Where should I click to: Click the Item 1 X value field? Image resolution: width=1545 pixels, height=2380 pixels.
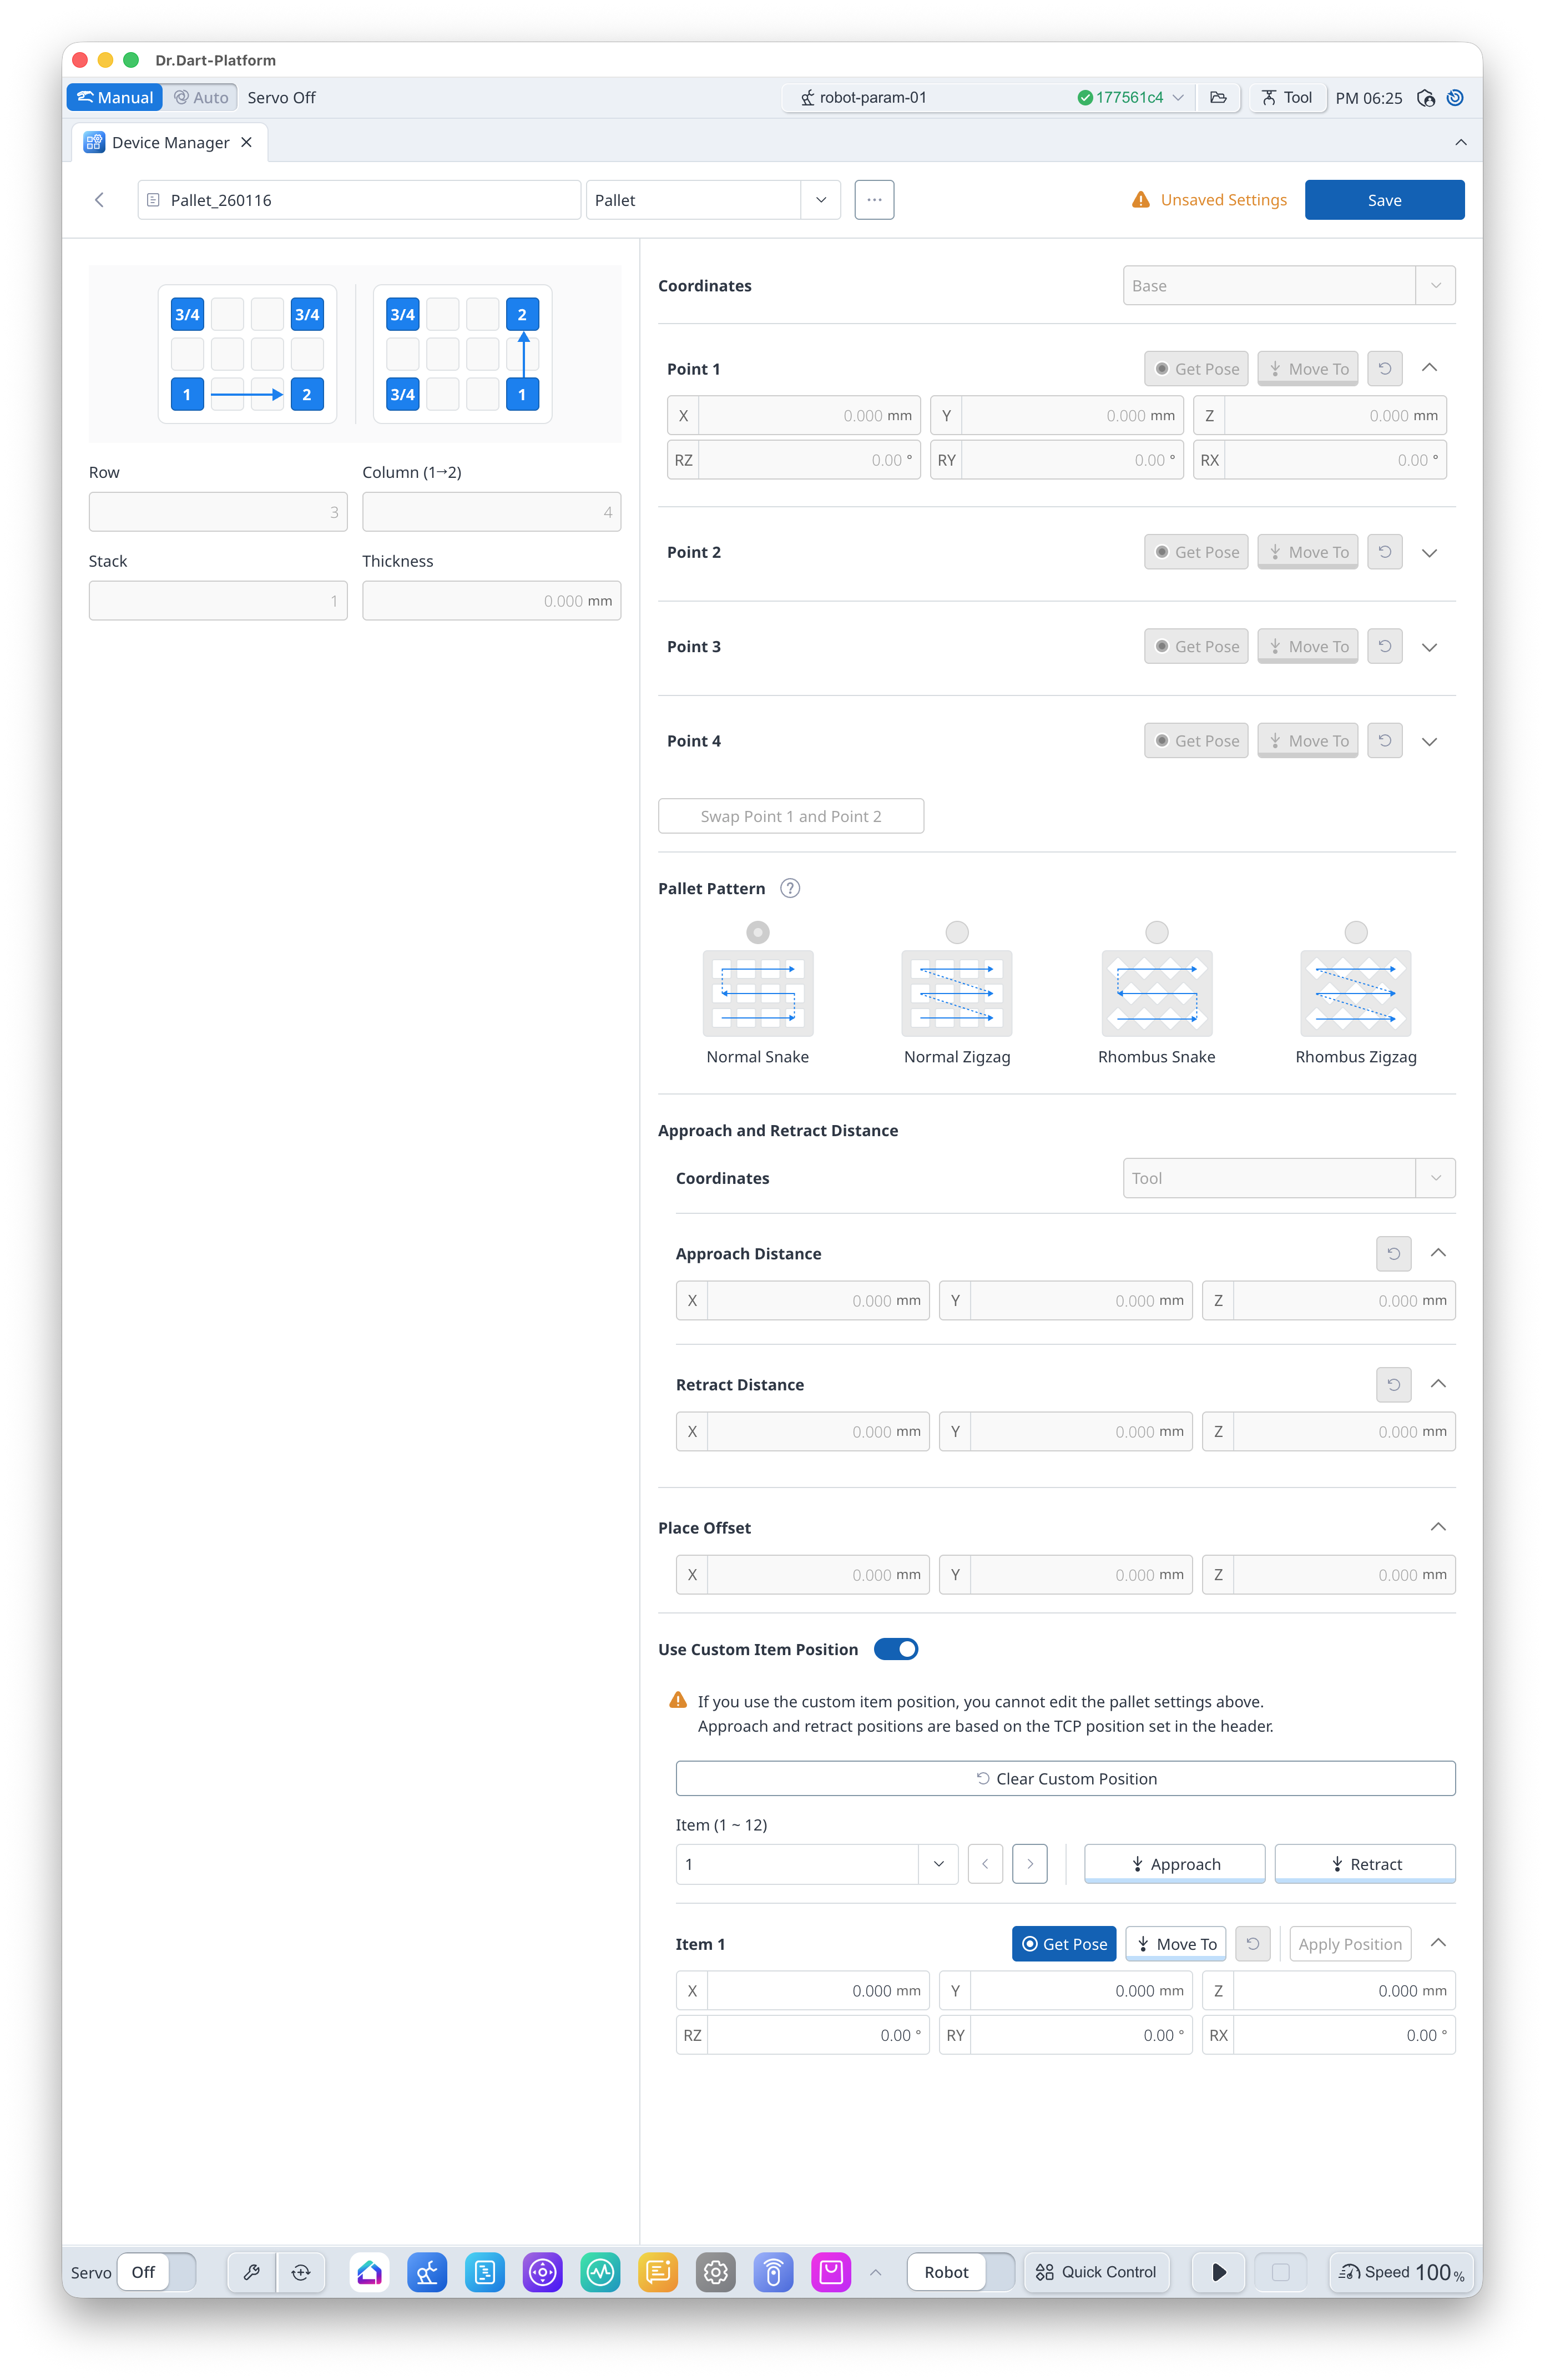[818, 1990]
